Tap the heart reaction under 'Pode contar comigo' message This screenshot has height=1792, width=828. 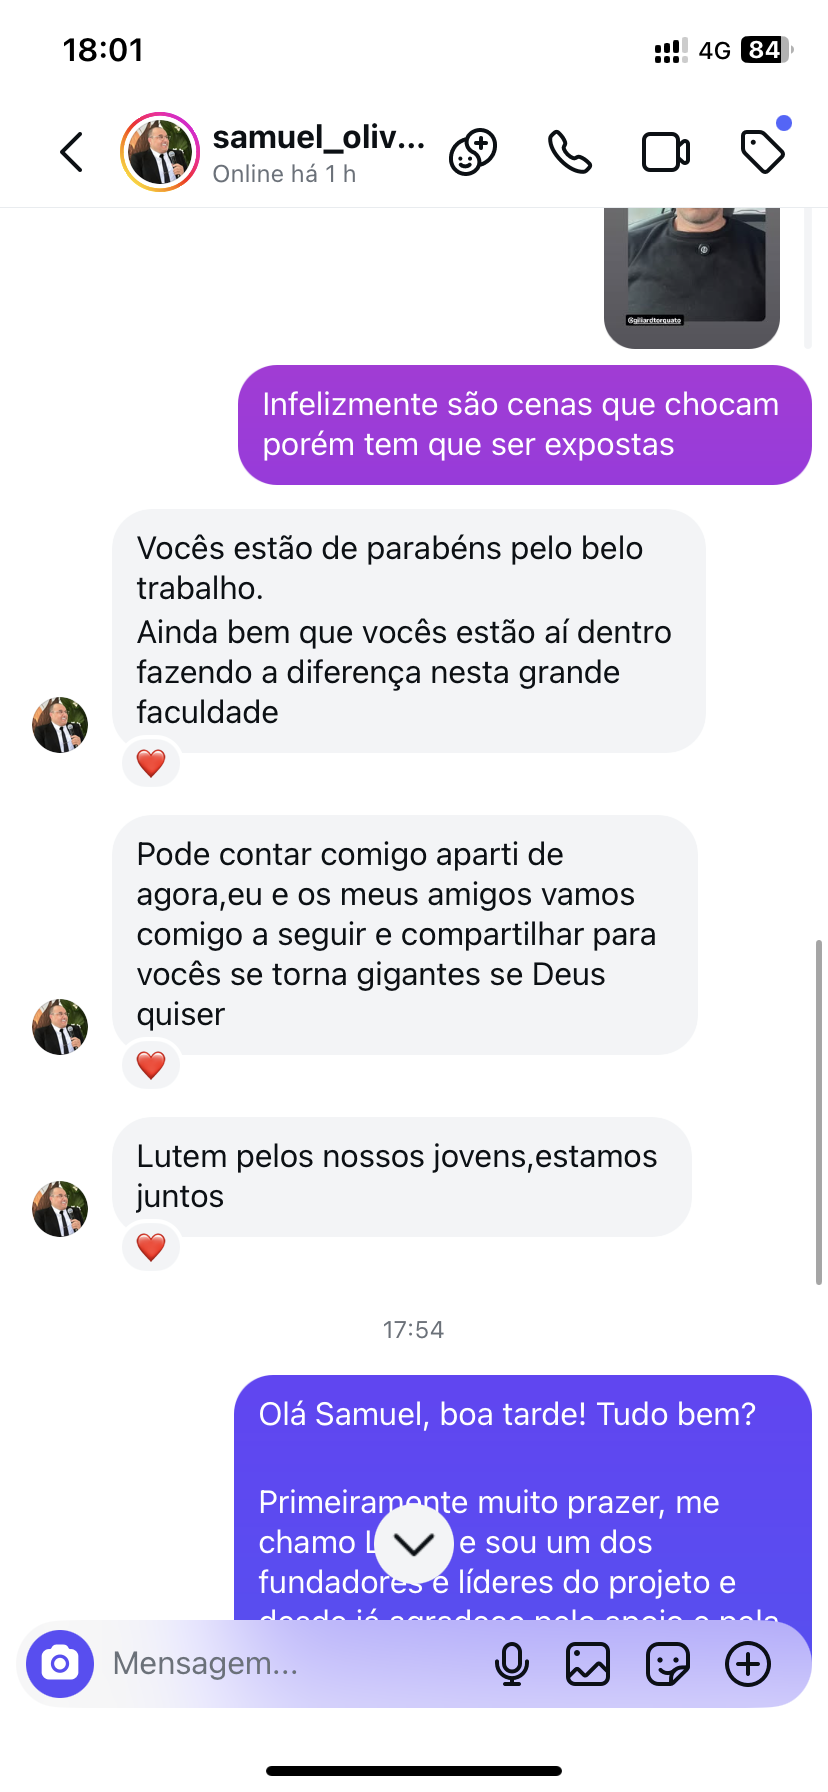click(x=151, y=1065)
